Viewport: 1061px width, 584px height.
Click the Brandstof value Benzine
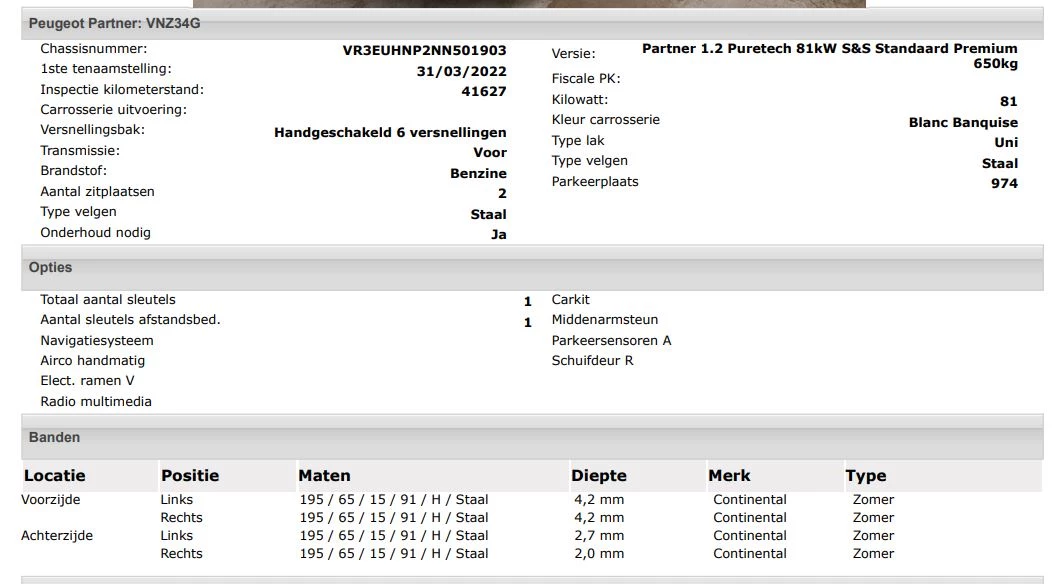click(x=479, y=173)
